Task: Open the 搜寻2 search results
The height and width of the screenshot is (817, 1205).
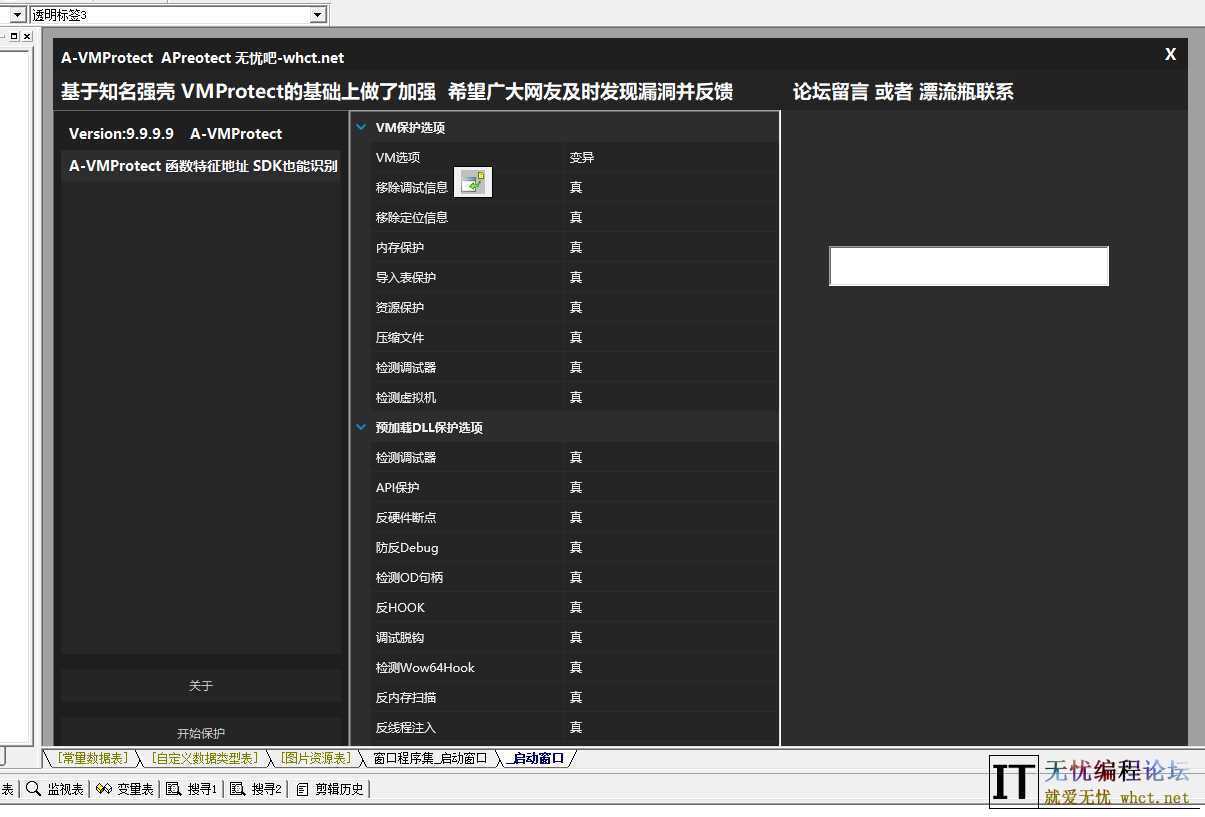Action: (256, 789)
